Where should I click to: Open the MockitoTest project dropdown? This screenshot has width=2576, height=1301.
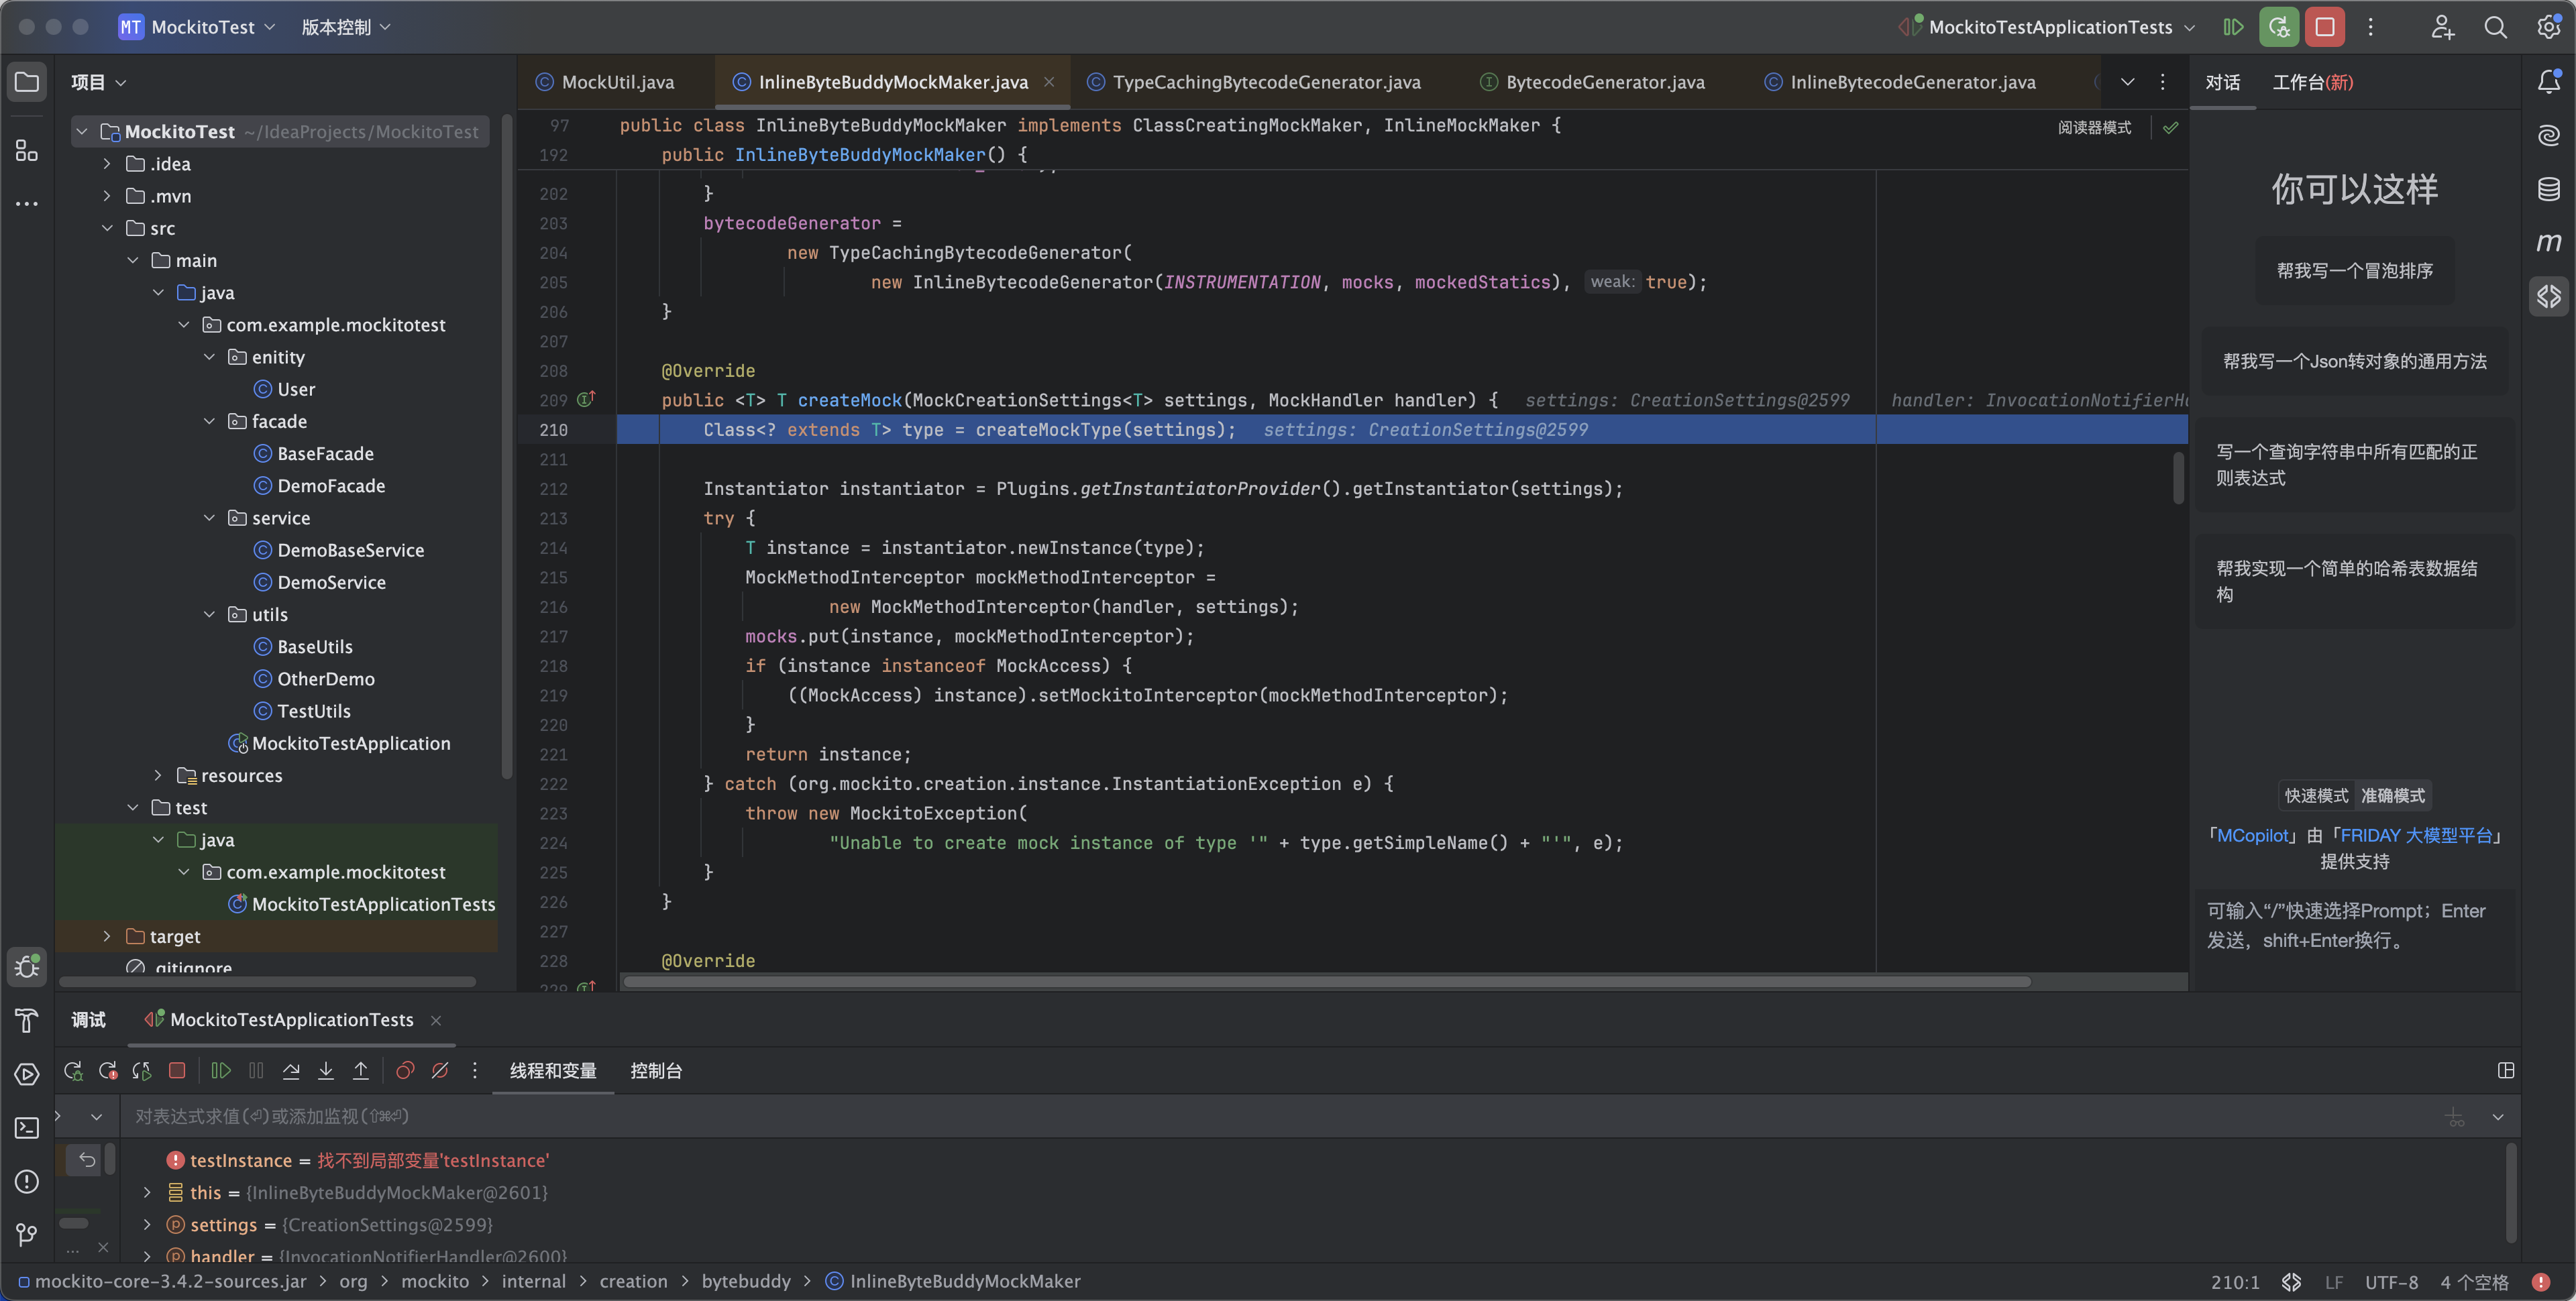[197, 27]
